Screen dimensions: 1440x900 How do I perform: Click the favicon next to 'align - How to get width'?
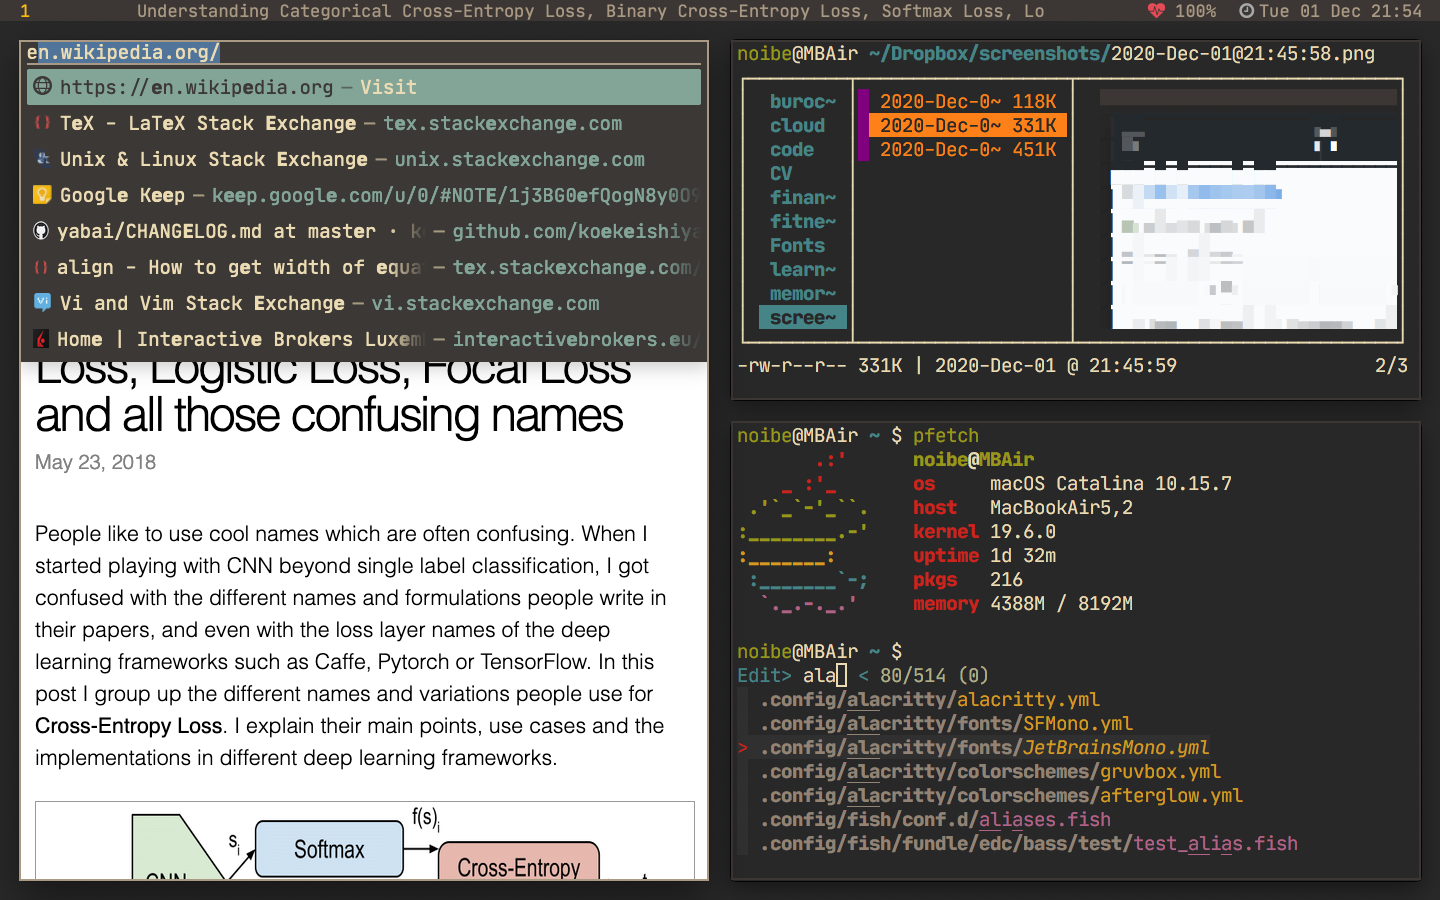point(41,266)
